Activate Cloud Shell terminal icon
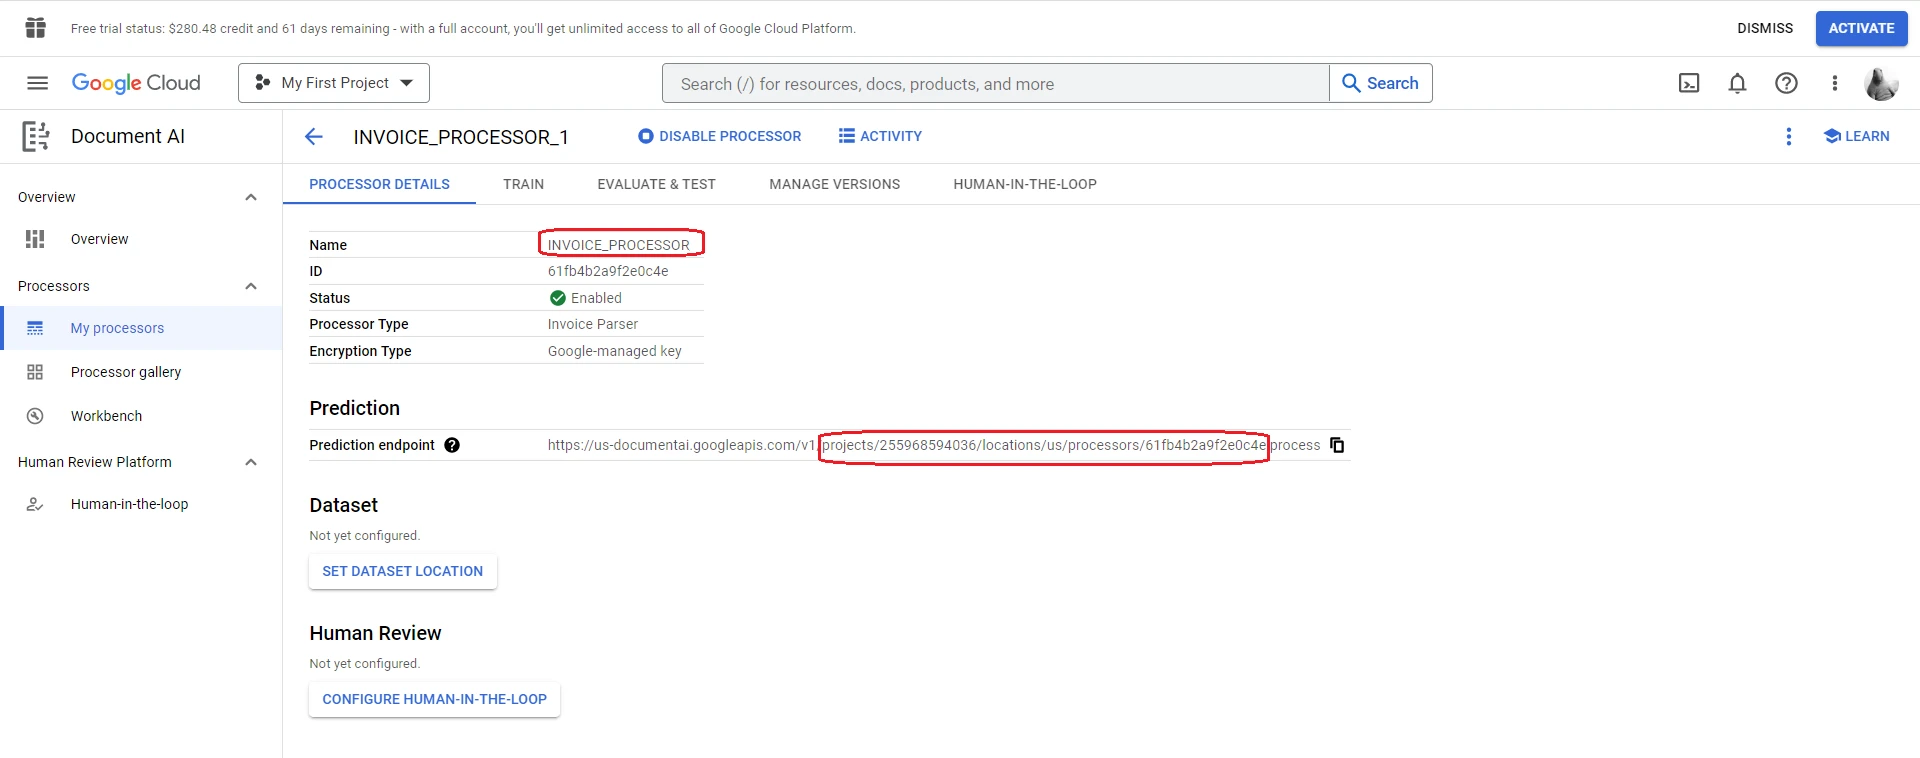Viewport: 1920px width, 758px height. point(1689,83)
